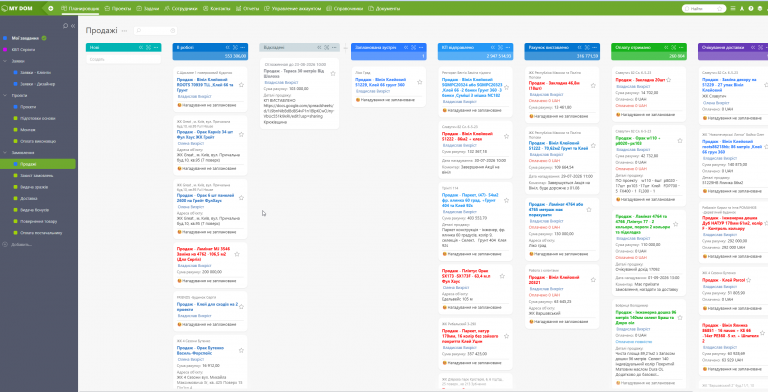Viewport: 768px width, 392px height.
Task: Open the help question-mark icon in top bar
Action: [751, 8]
